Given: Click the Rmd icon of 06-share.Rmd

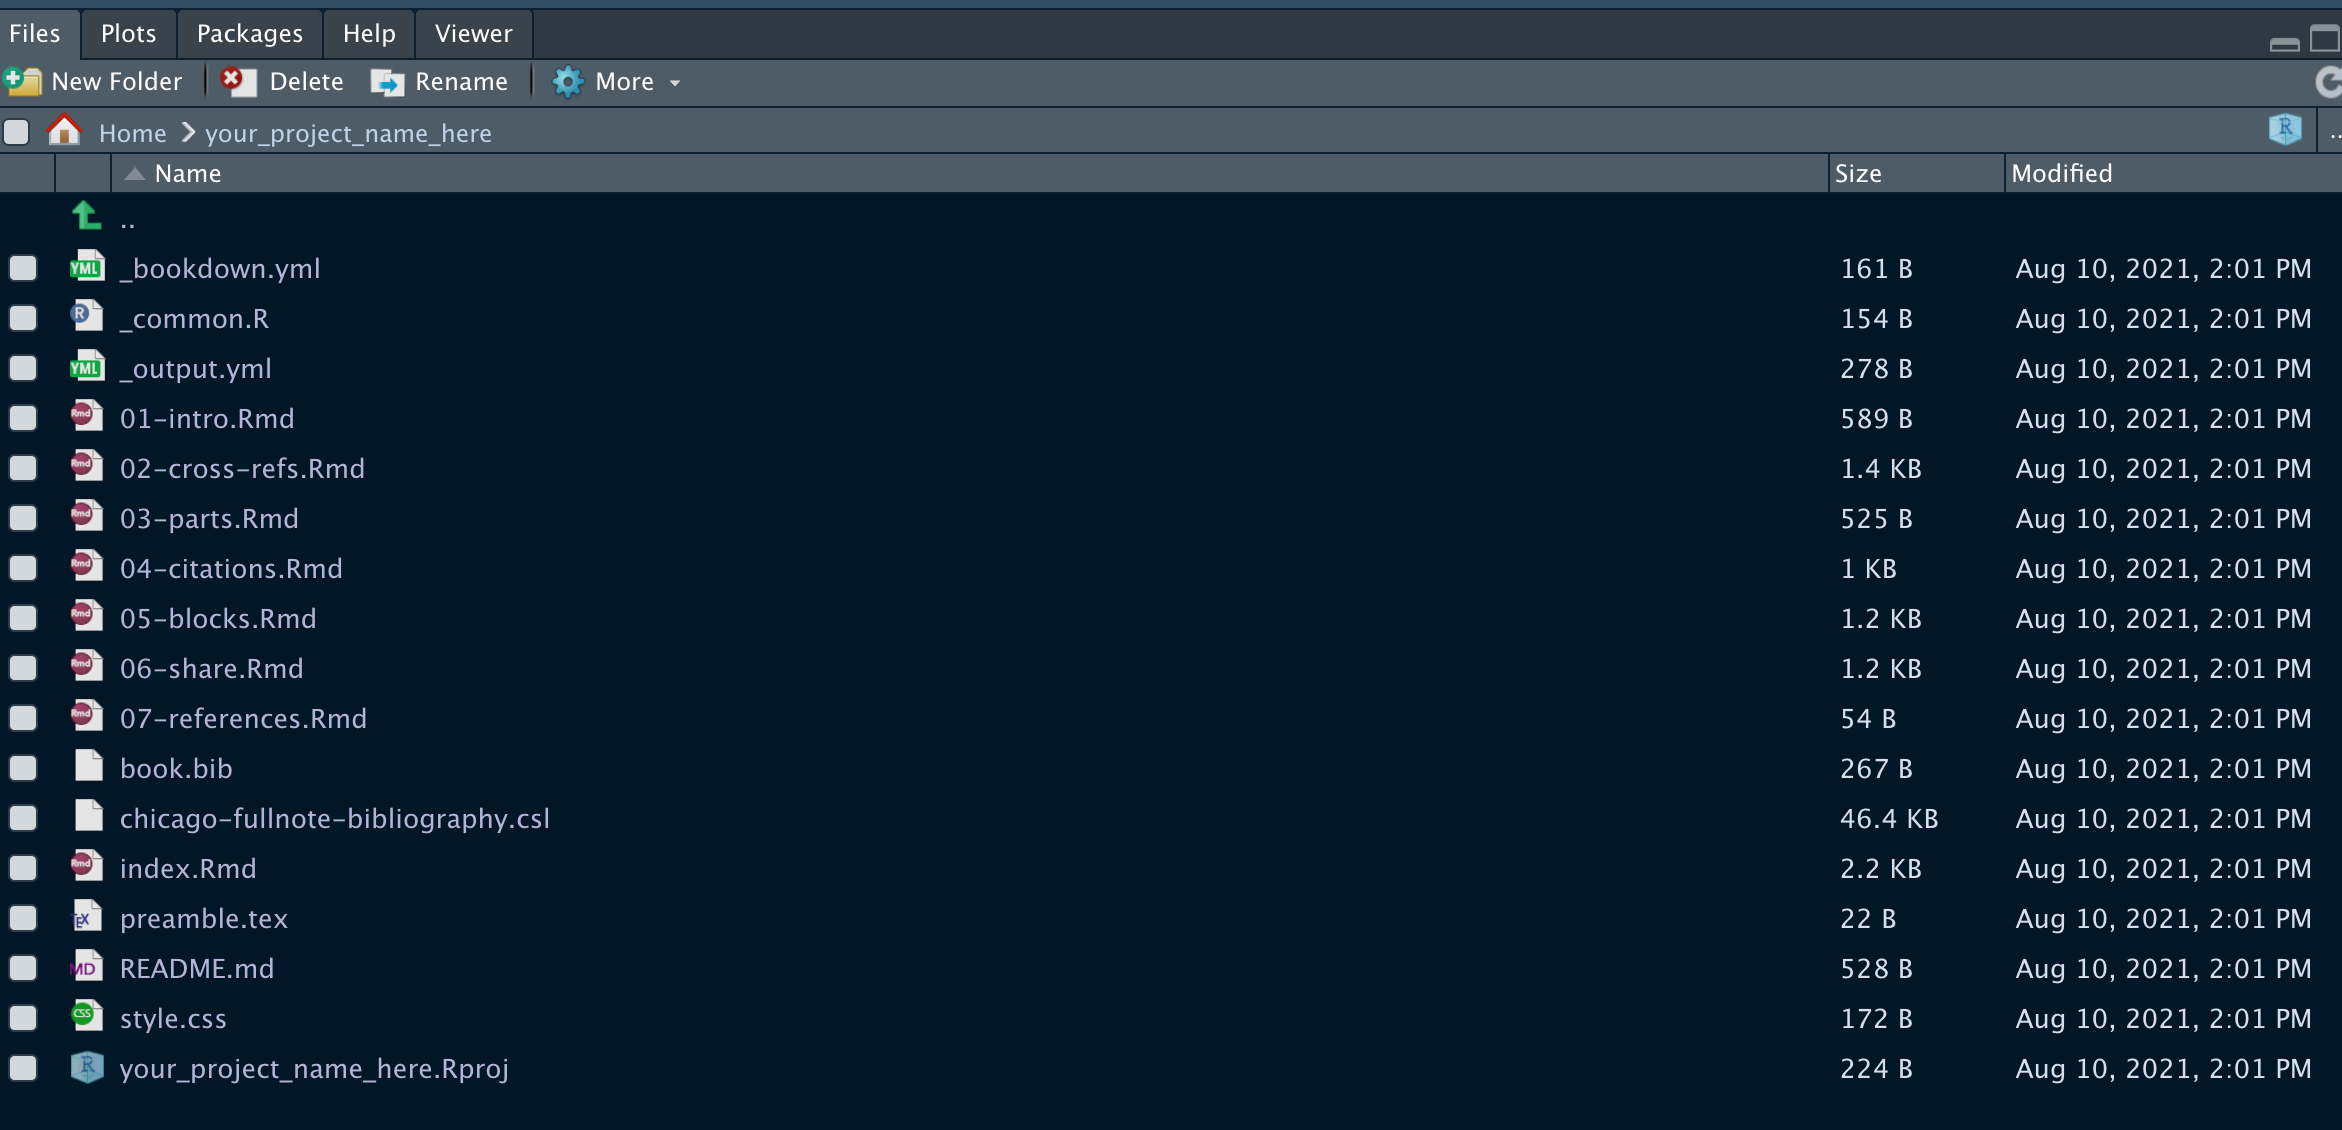Looking at the screenshot, I should coord(87,666).
